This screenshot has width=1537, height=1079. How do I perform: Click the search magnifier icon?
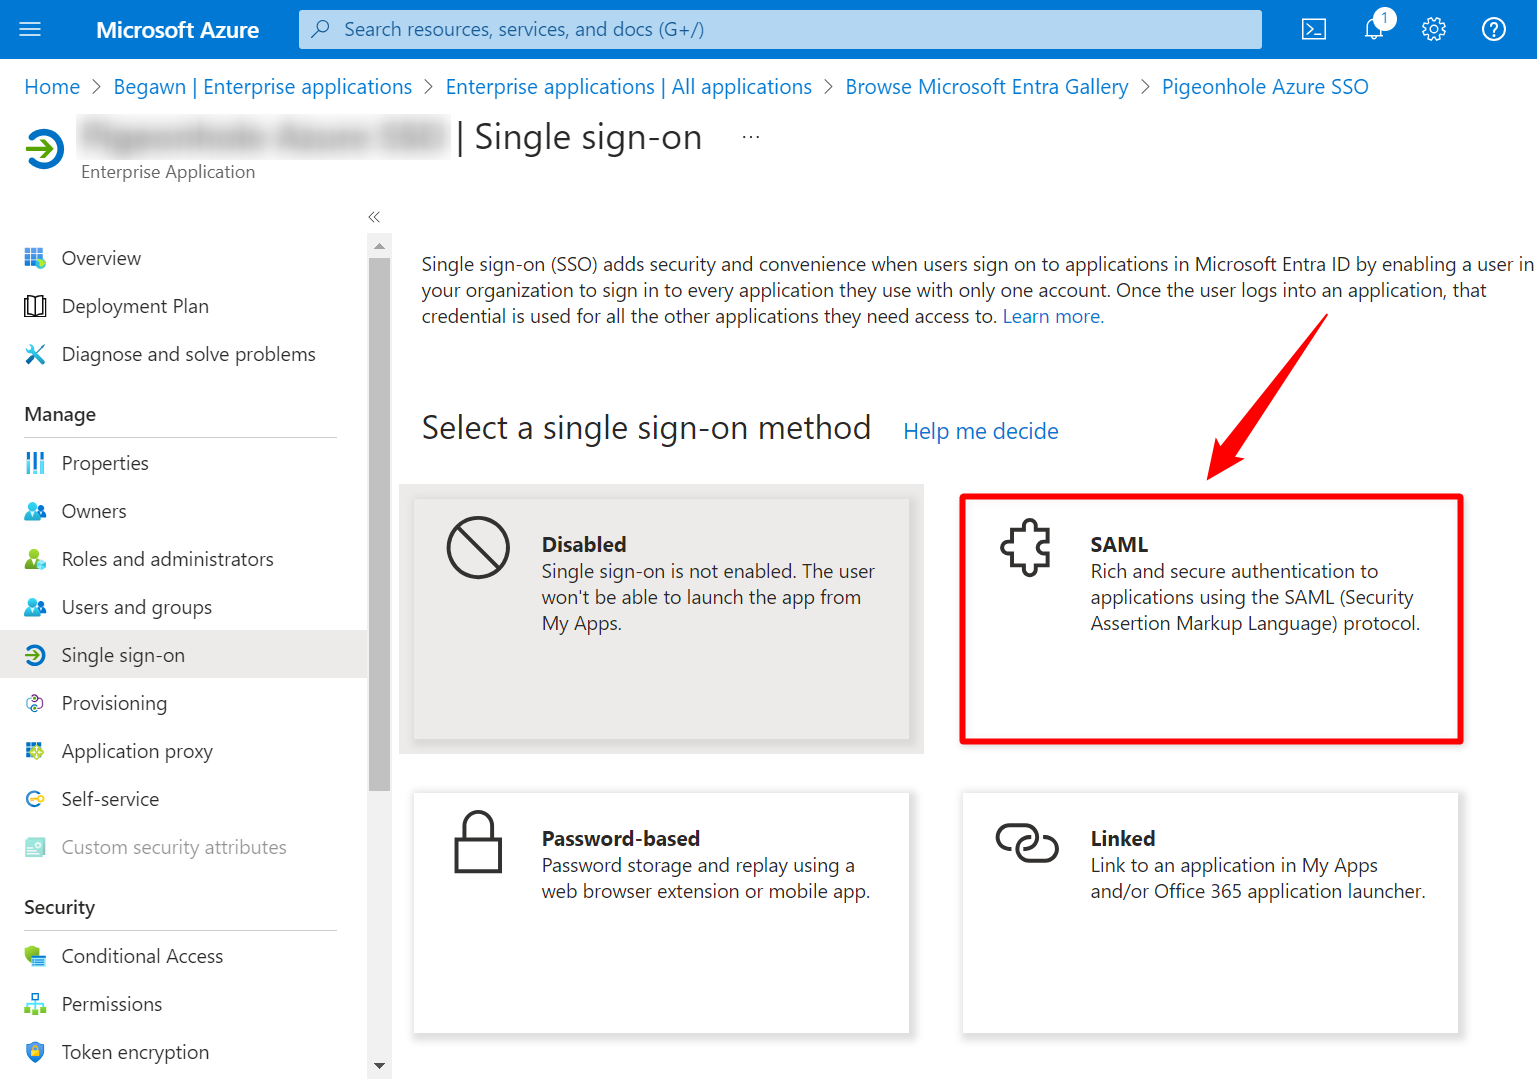(321, 29)
